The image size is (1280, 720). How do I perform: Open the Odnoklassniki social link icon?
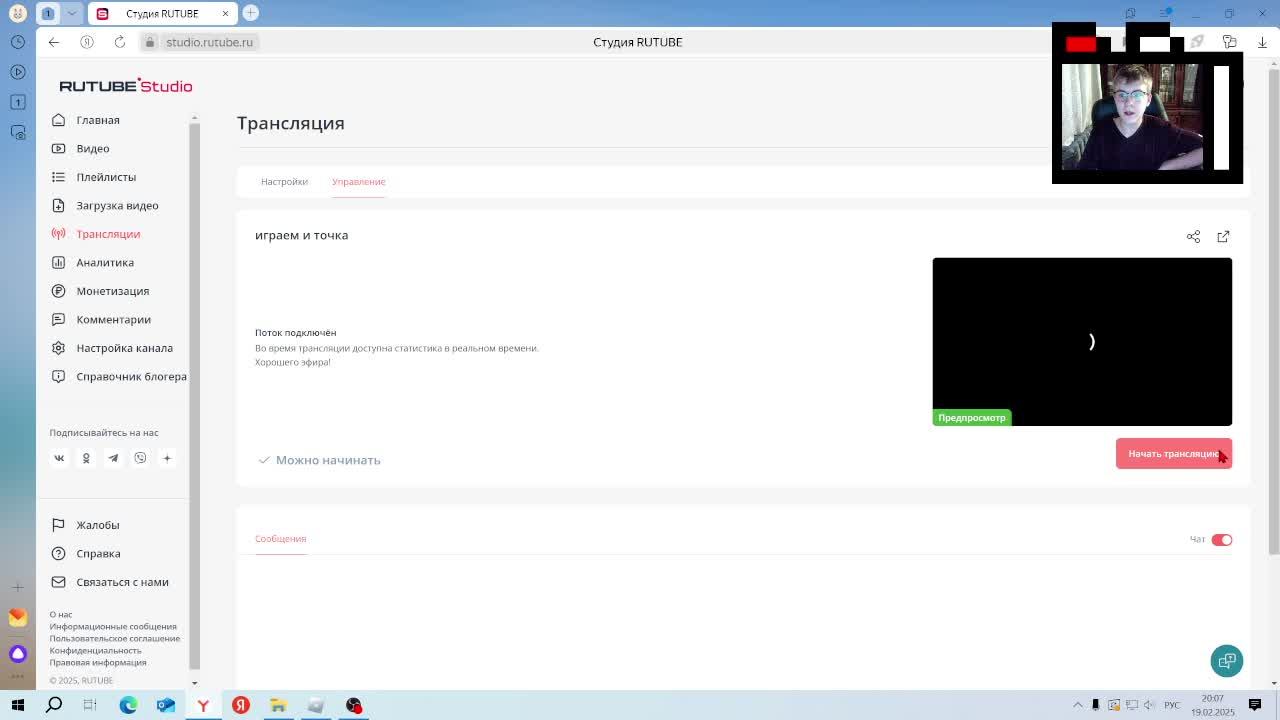click(x=86, y=458)
